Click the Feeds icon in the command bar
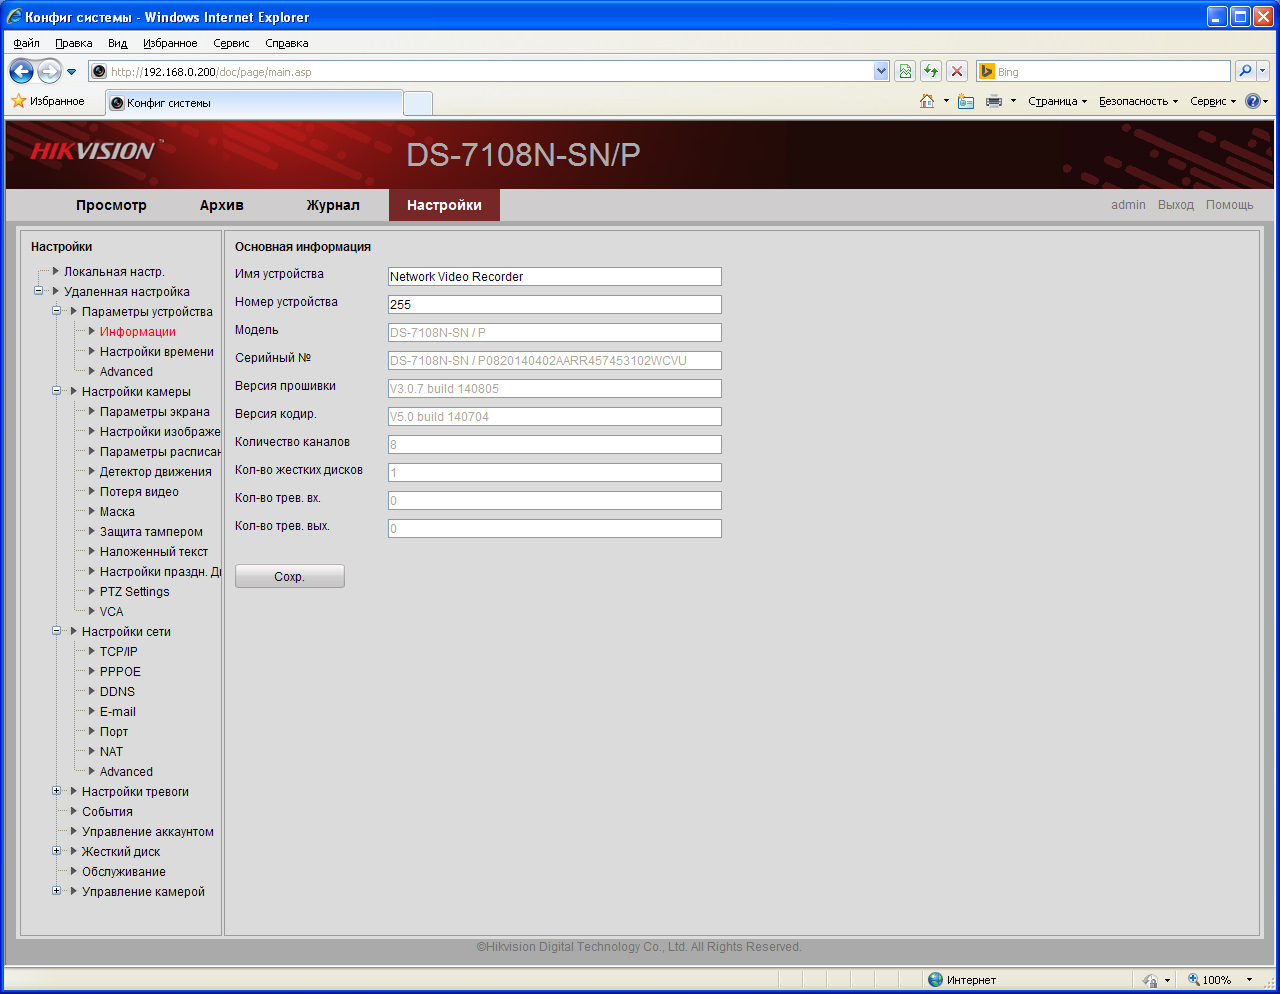This screenshot has width=1280, height=994. pos(966,101)
